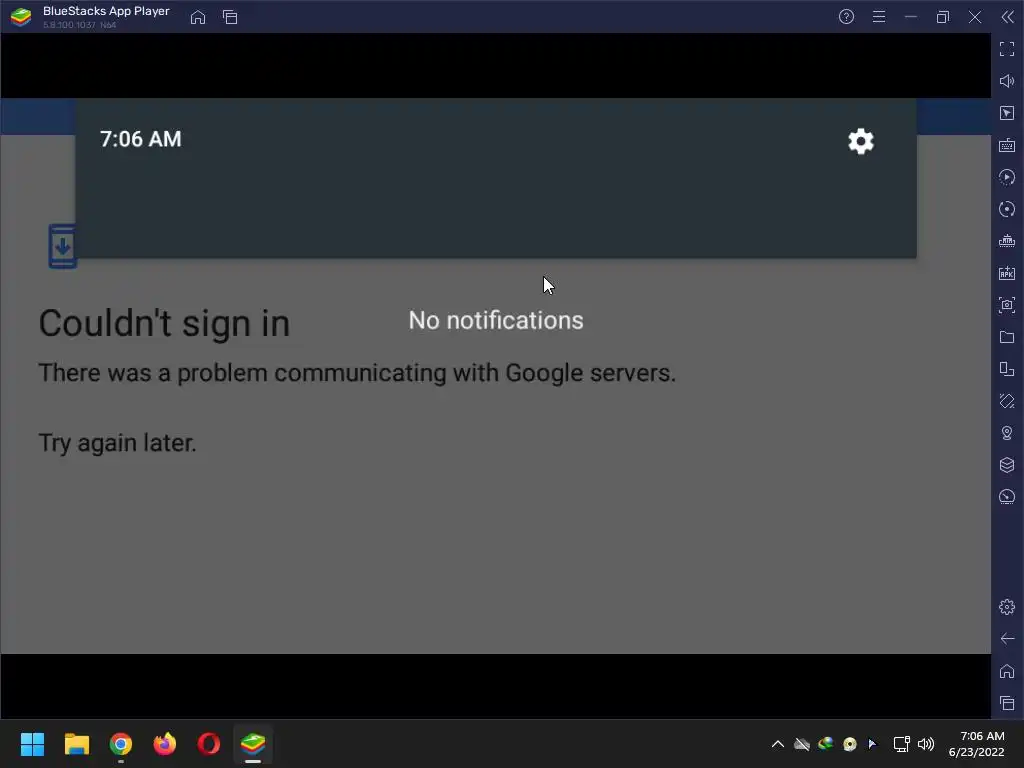Click the sidebar back arrow
The image size is (1024, 768).
point(1007,639)
